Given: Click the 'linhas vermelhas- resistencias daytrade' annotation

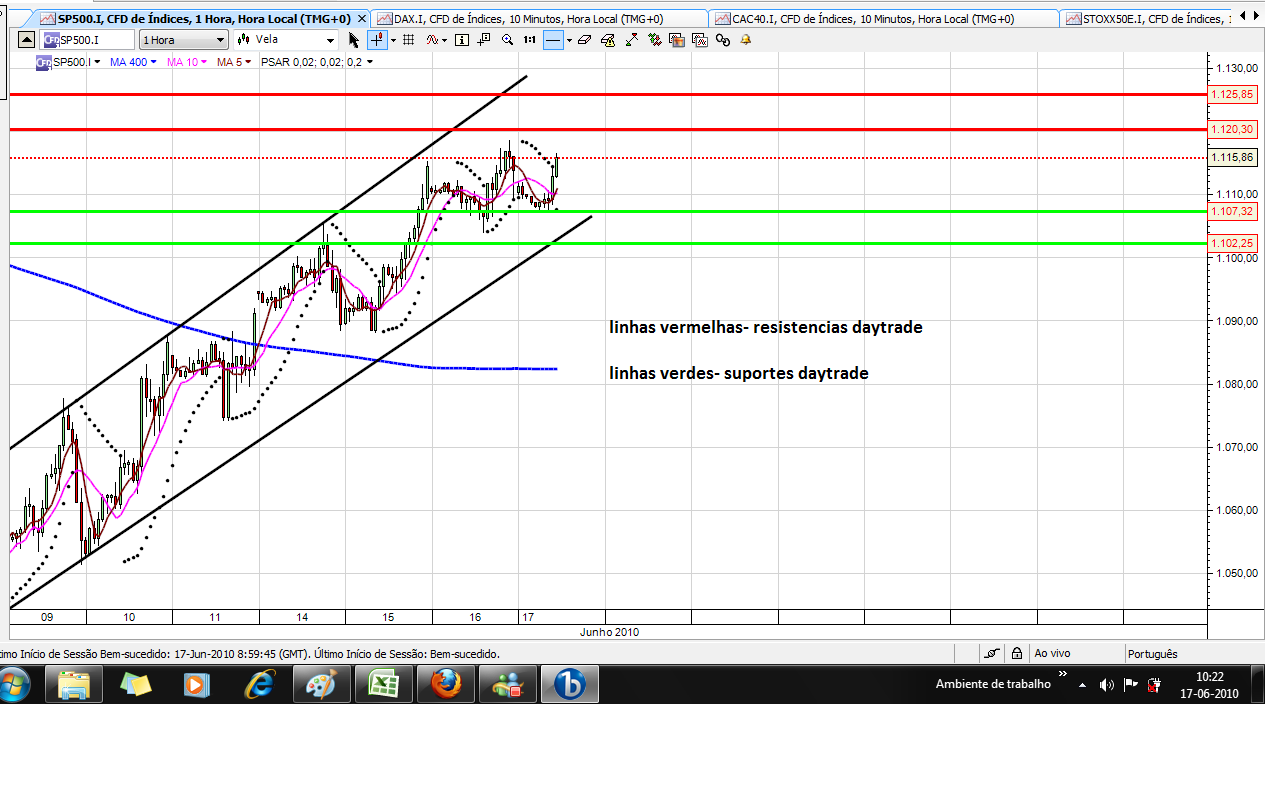Looking at the screenshot, I should (766, 327).
